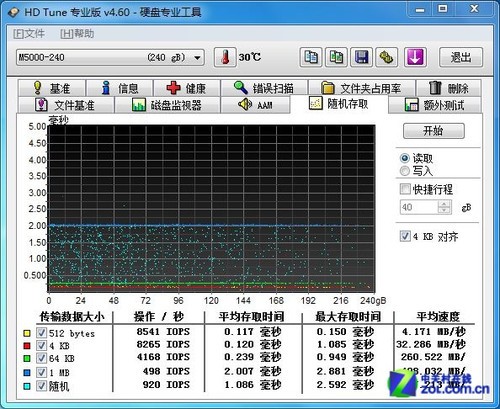Copy text results to clipboard icon

(x=311, y=57)
